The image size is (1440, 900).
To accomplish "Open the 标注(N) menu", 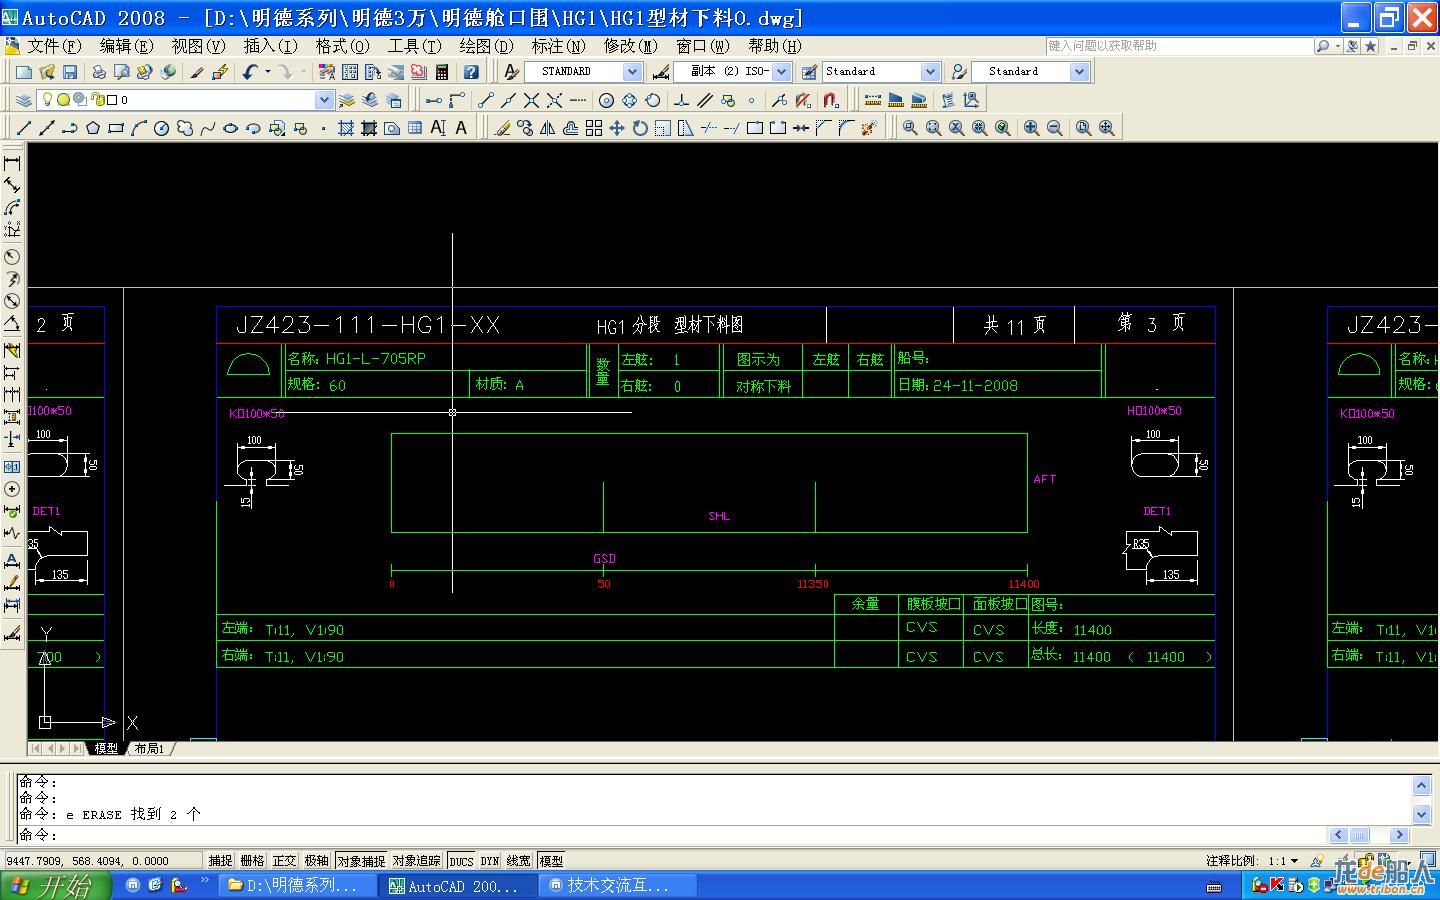I will [558, 46].
